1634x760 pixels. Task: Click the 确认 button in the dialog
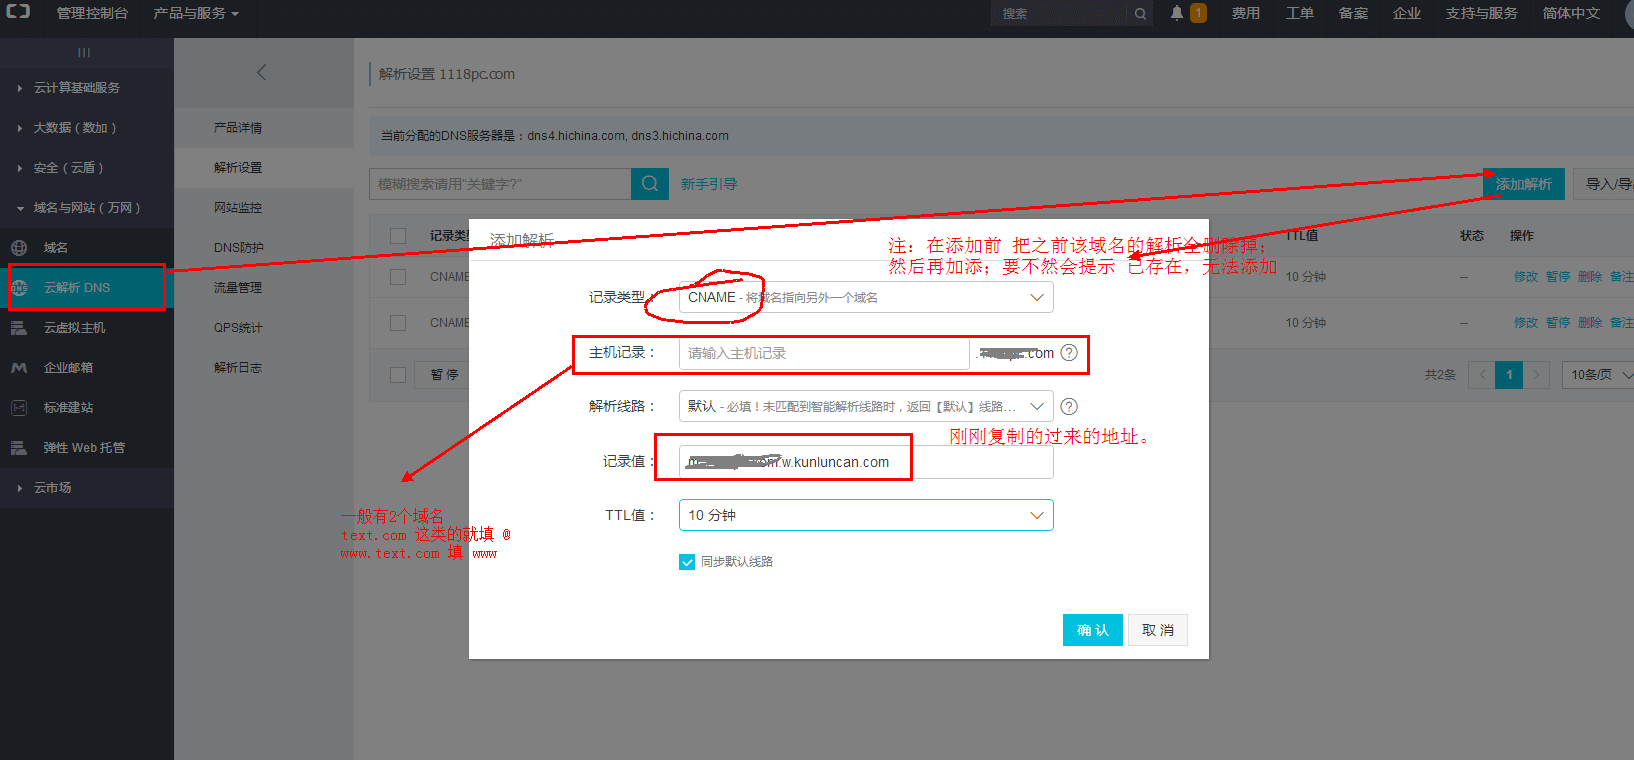(1092, 630)
